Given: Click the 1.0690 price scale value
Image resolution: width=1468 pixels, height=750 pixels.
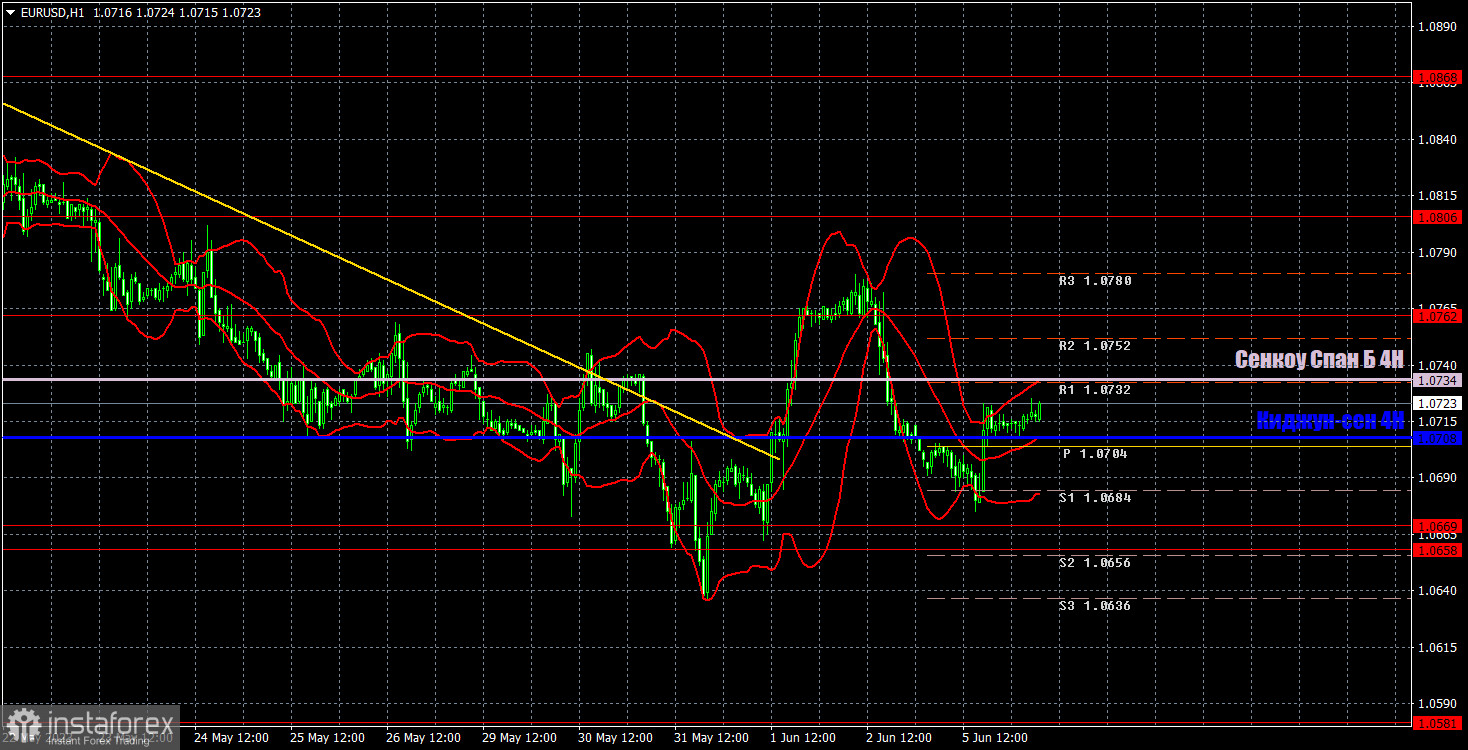Looking at the screenshot, I should (x=1438, y=478).
